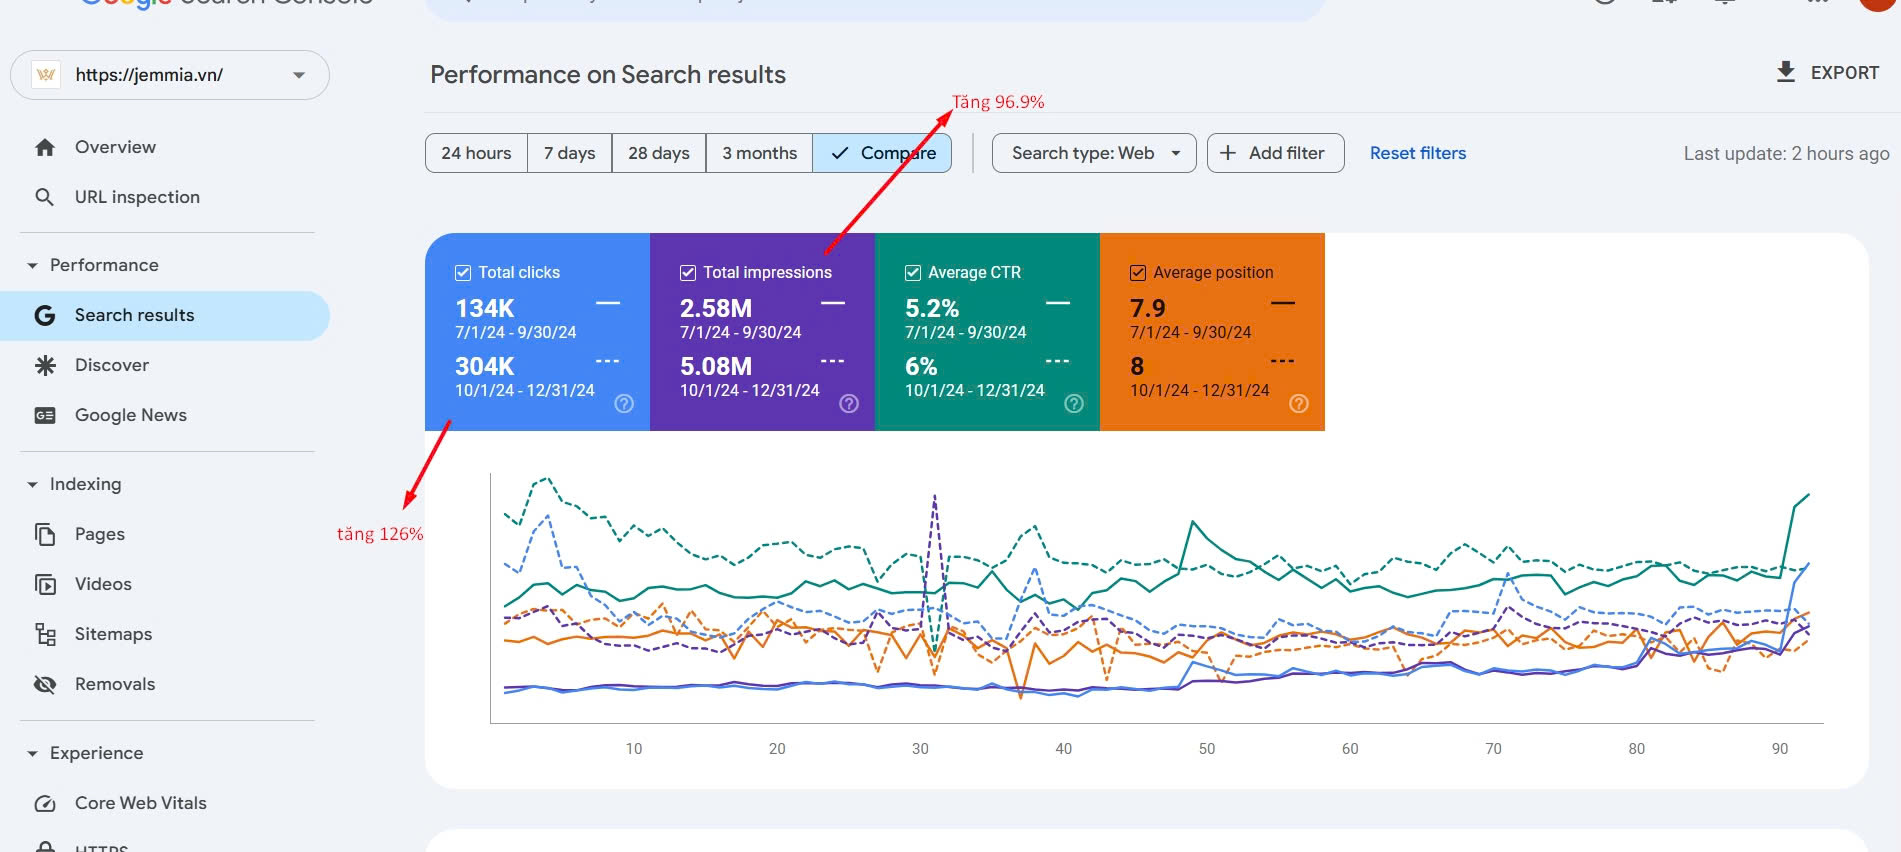This screenshot has height=852, width=1901.
Task: Click the plus icon in Add filter
Action: point(1228,153)
